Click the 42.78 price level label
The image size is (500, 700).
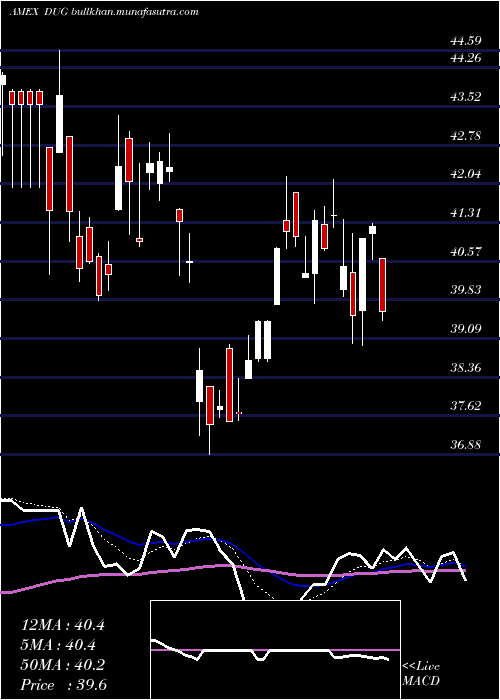click(x=466, y=135)
